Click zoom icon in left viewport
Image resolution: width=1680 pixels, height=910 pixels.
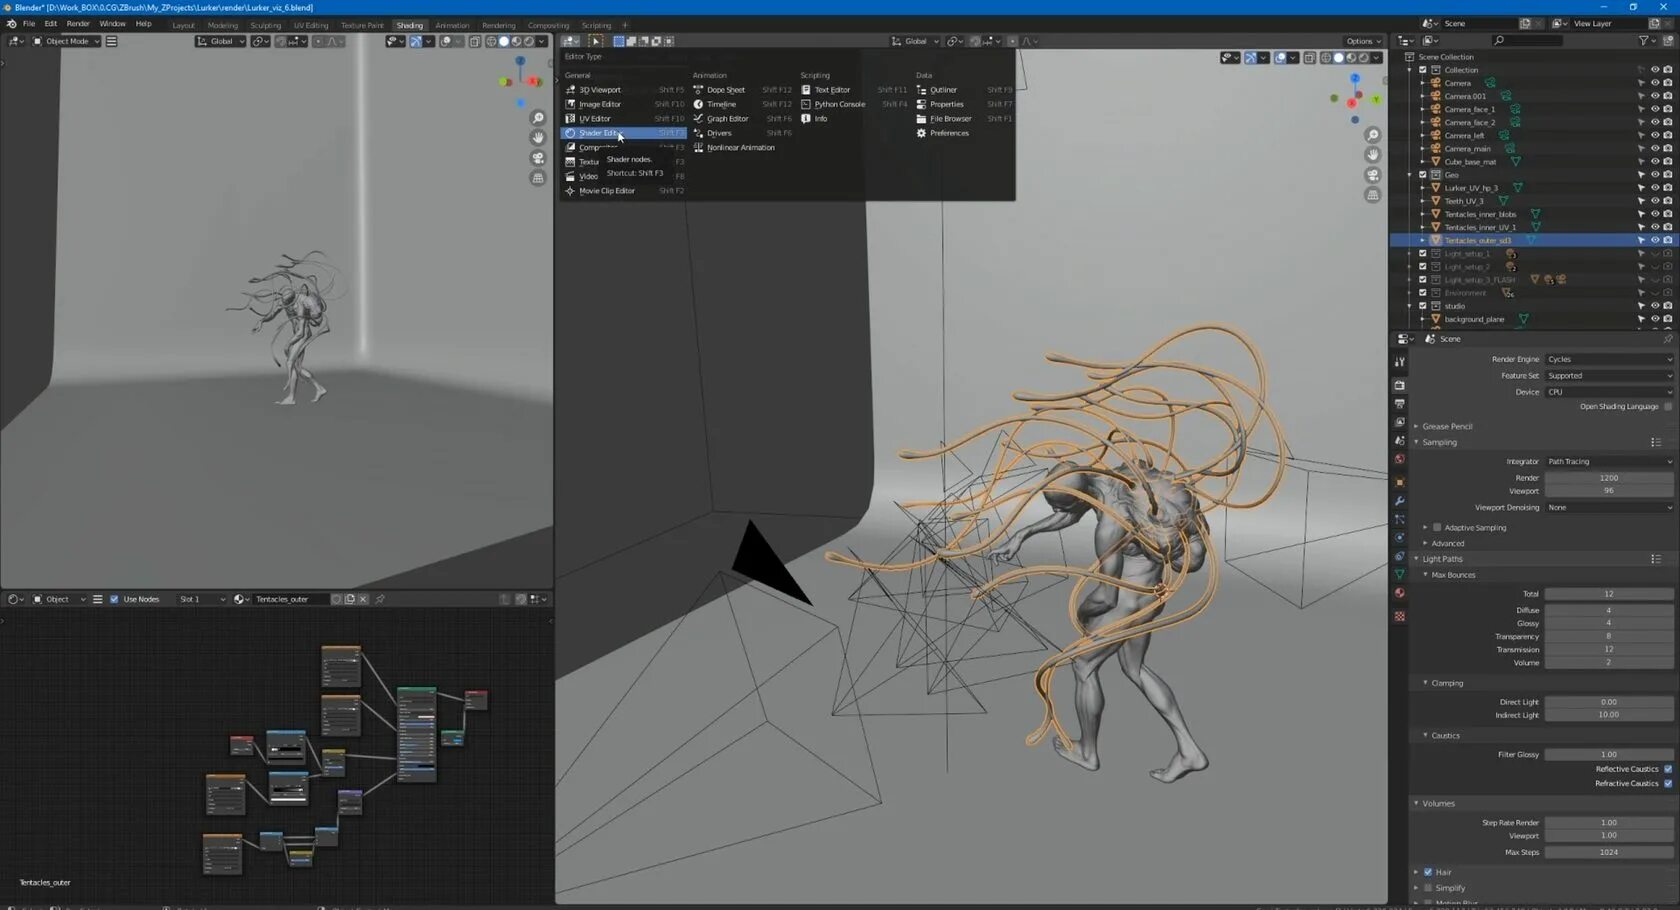(x=538, y=118)
